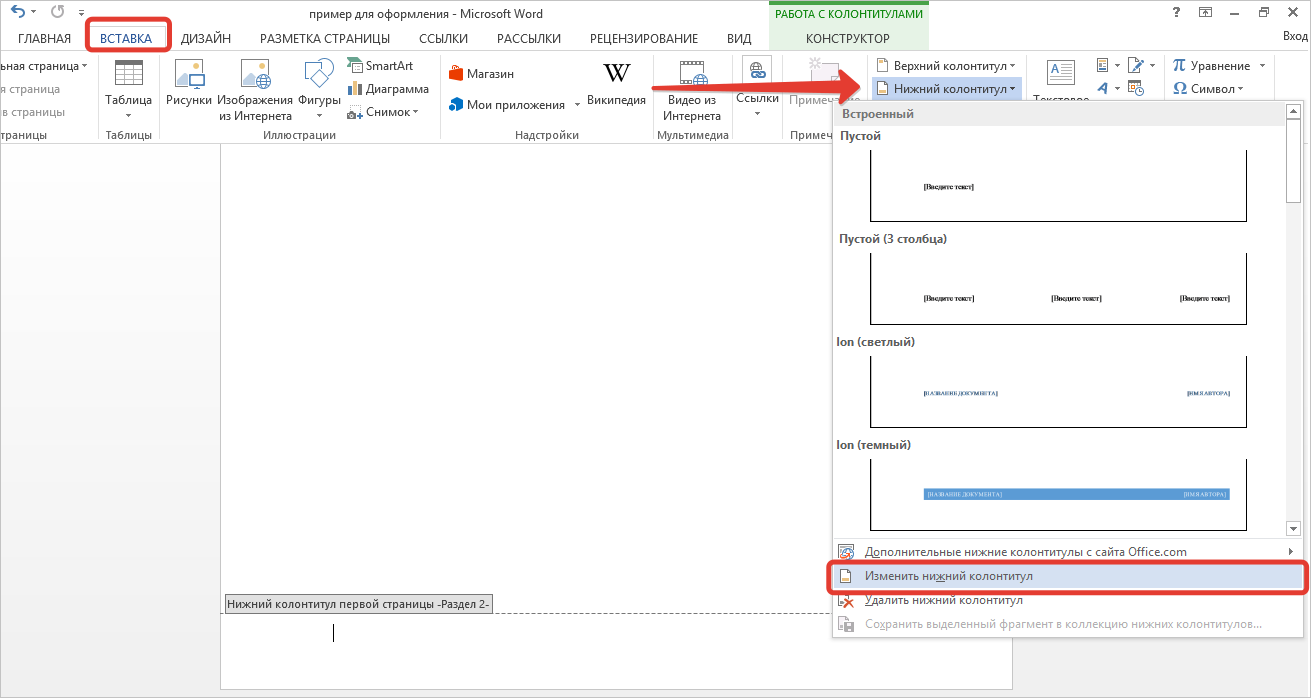Open Рисунки (Pictures) insert tool
The image size is (1311, 698).
[x=189, y=76]
